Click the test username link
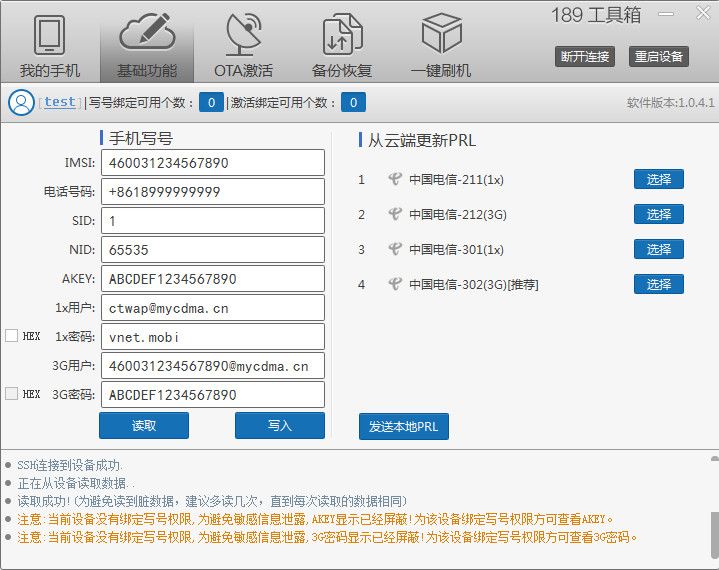Screen dimensions: 719x570 [60, 102]
